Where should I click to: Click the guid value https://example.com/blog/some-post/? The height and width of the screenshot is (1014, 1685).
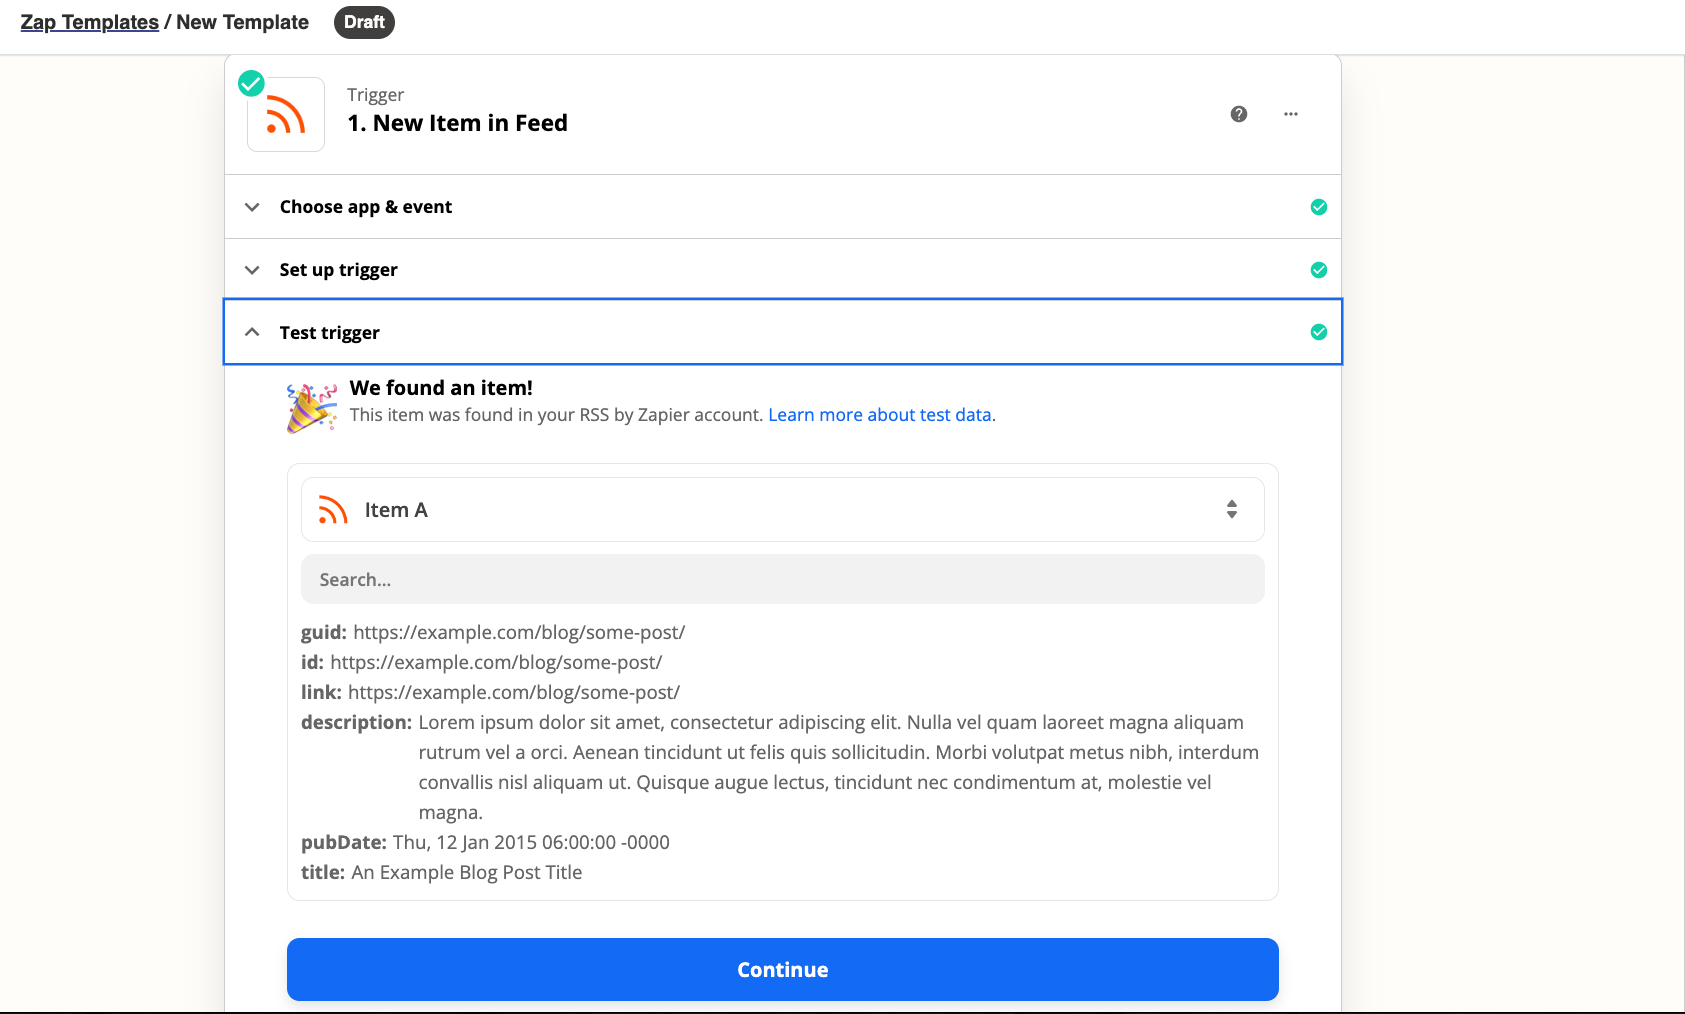519,633
